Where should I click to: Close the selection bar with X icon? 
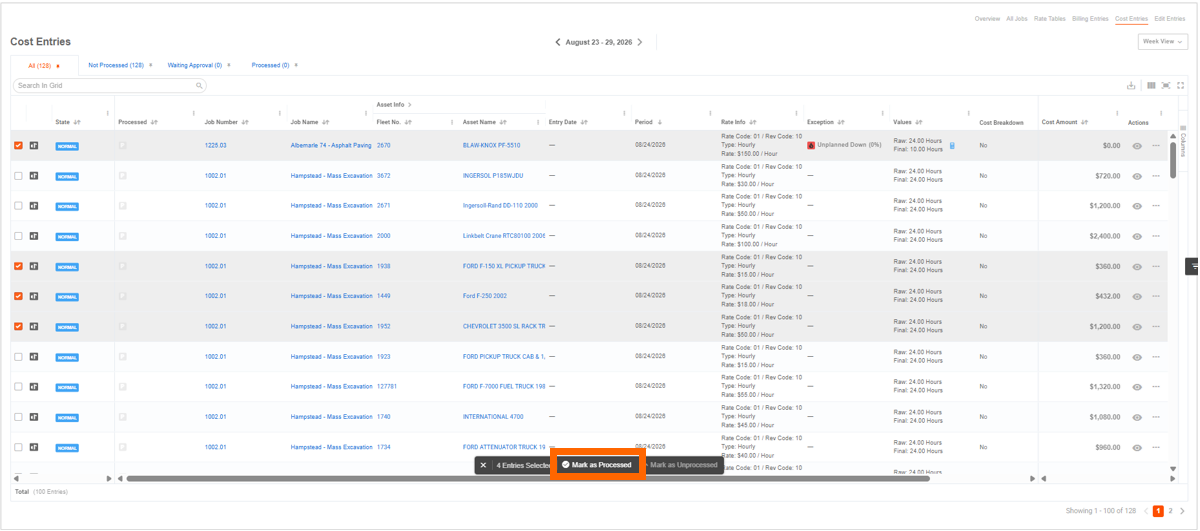483,465
